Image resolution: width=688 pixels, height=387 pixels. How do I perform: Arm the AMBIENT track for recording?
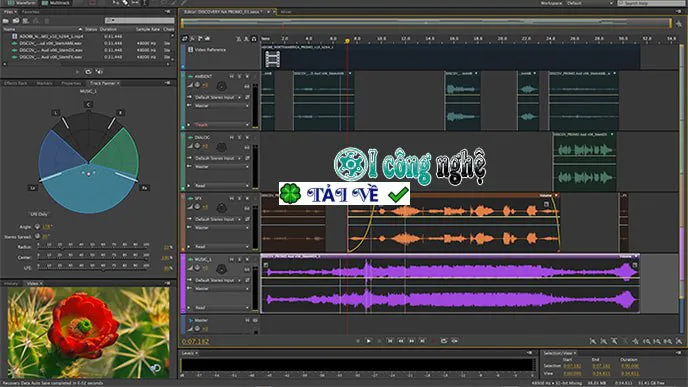click(x=247, y=76)
